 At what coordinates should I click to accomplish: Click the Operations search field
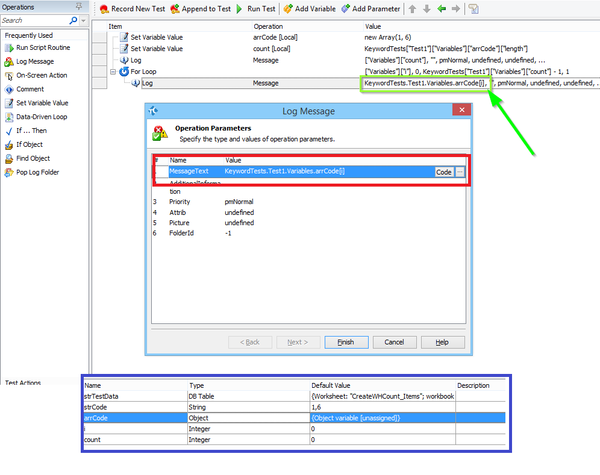[x=34, y=20]
